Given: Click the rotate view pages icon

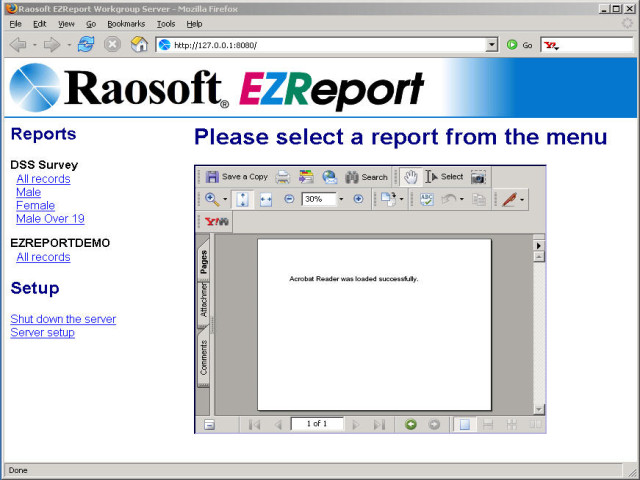Looking at the screenshot, I should tap(388, 199).
